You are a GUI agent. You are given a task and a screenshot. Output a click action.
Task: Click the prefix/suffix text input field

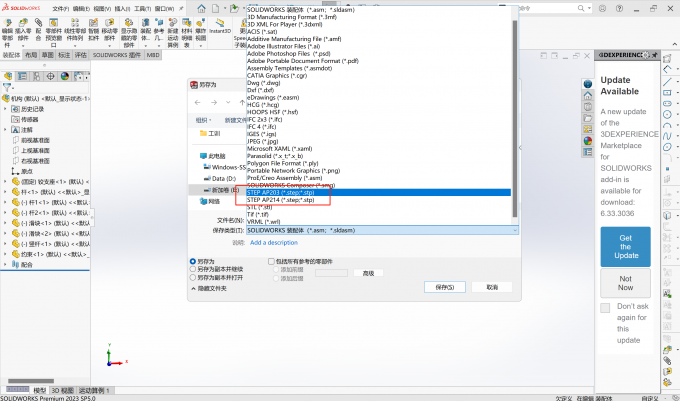point(331,273)
